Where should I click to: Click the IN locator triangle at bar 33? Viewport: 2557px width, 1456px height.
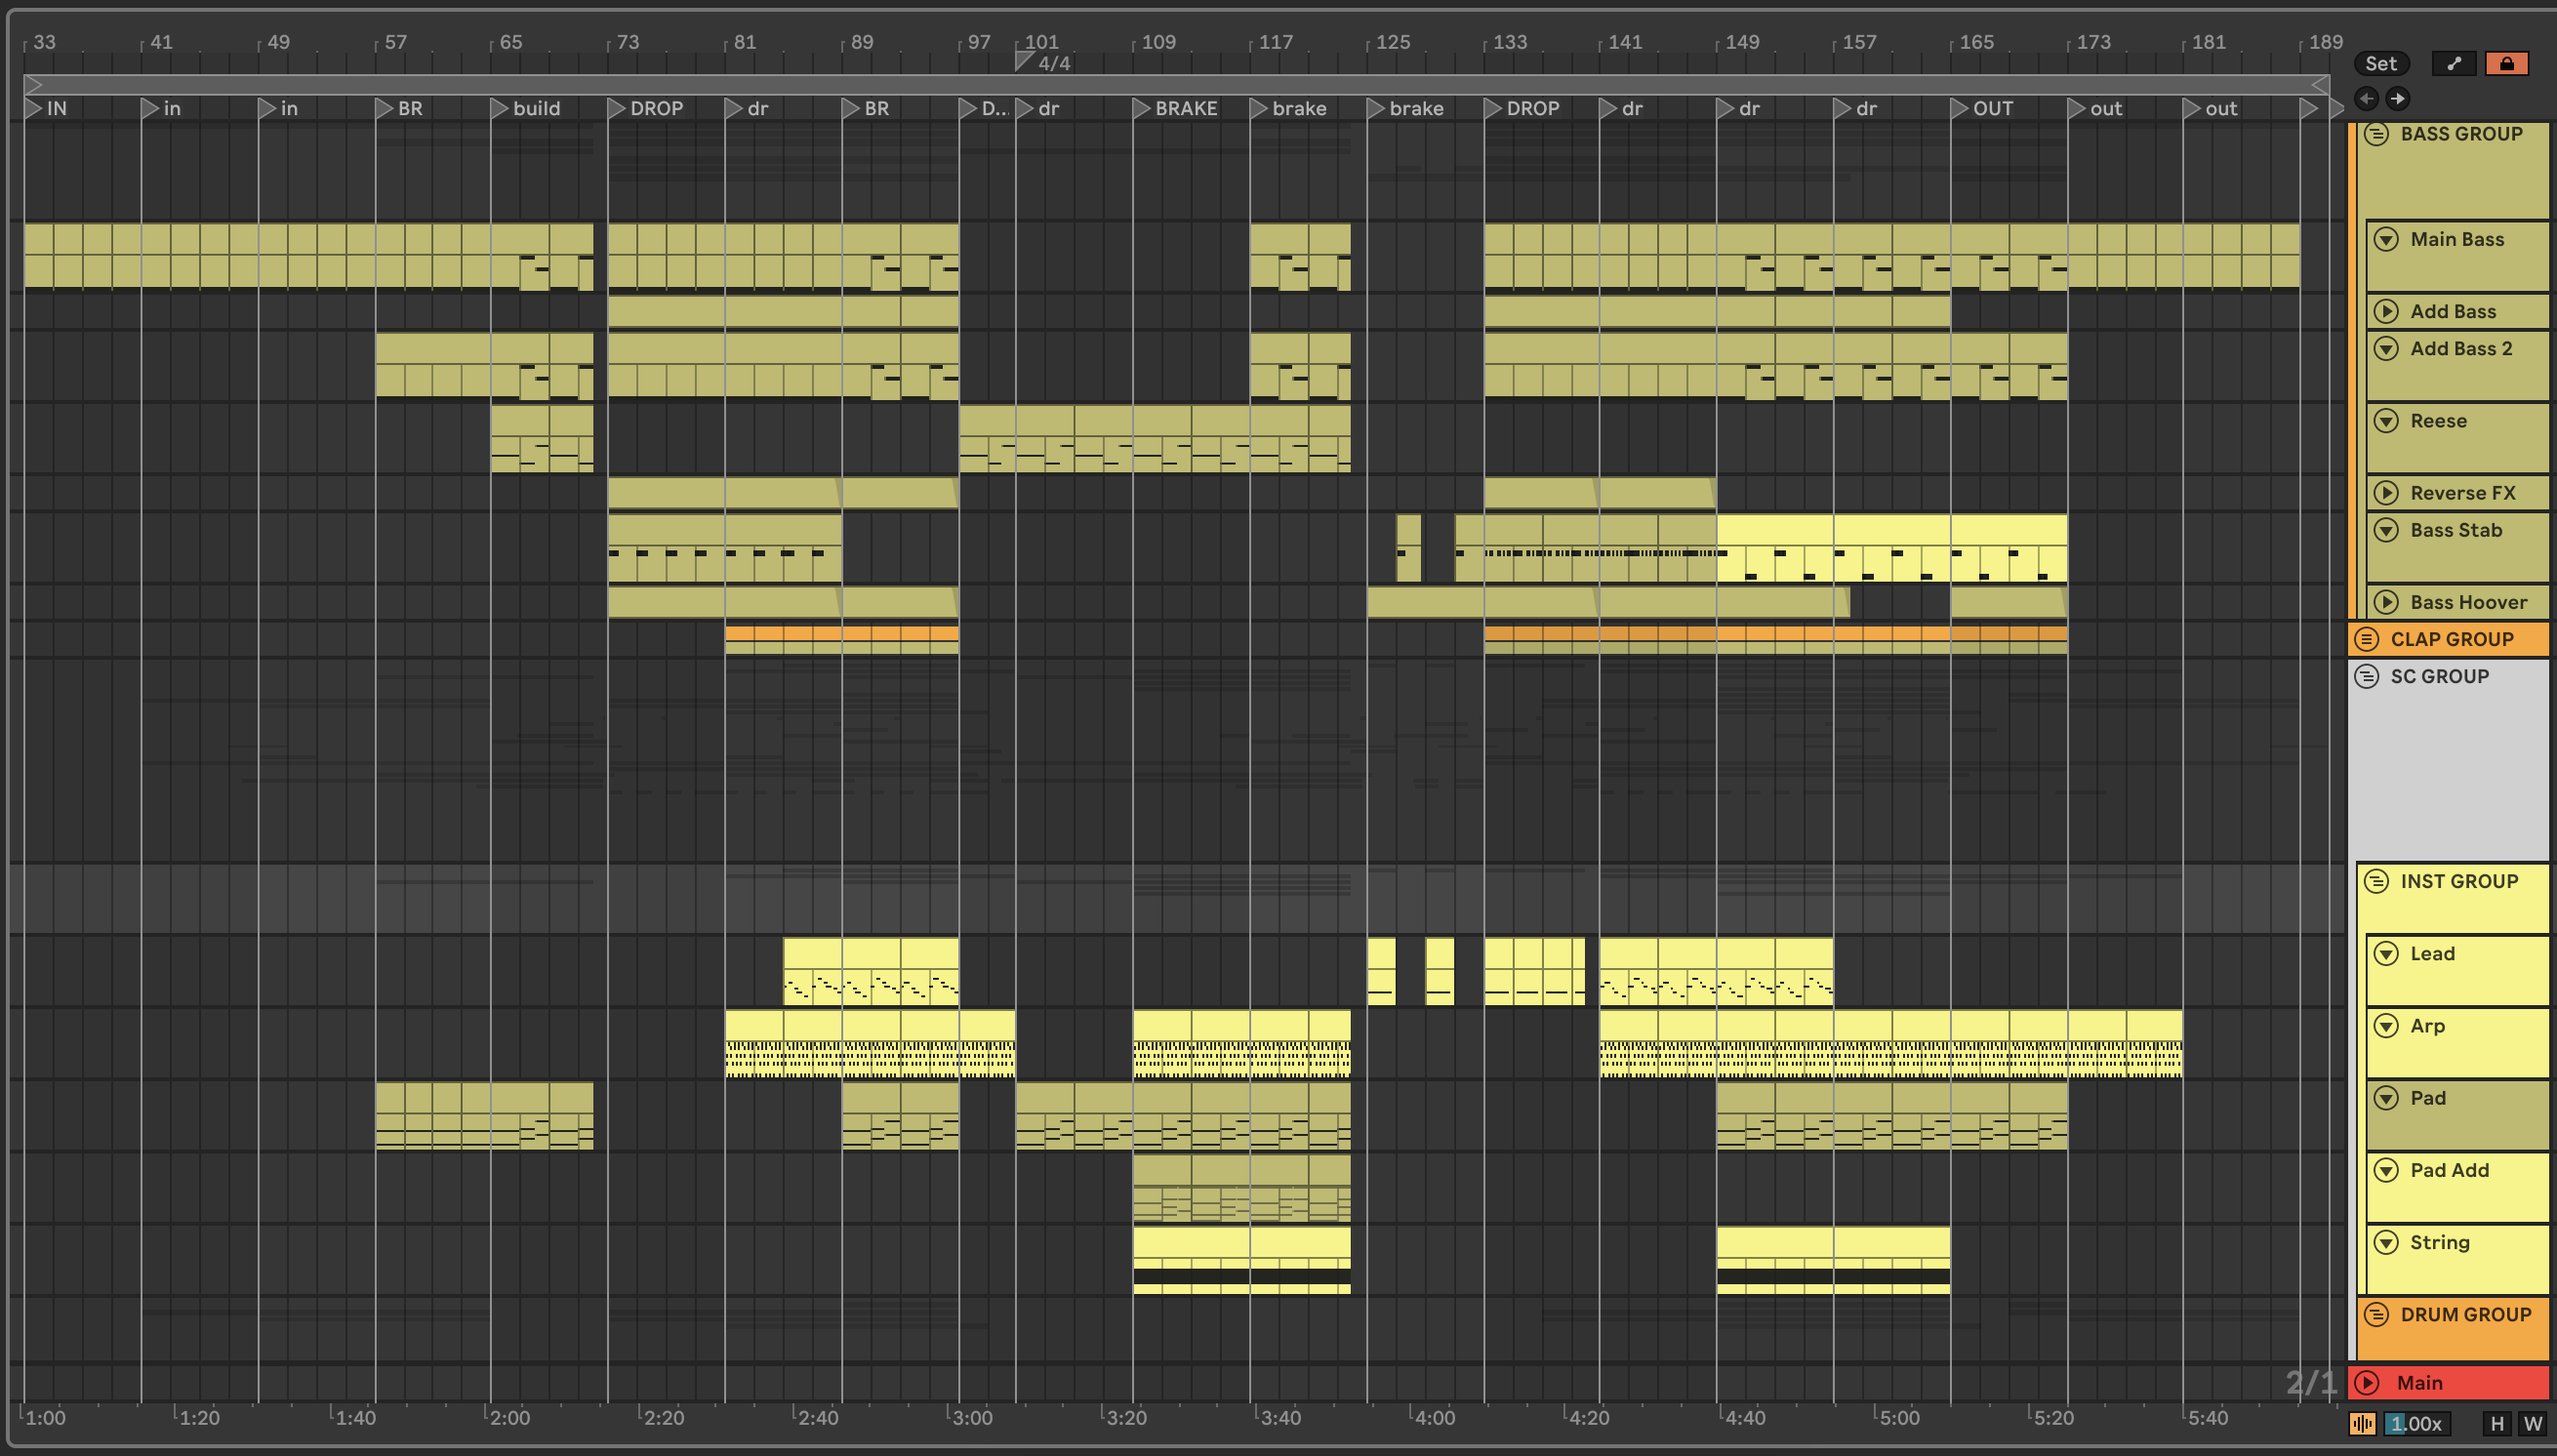33,108
